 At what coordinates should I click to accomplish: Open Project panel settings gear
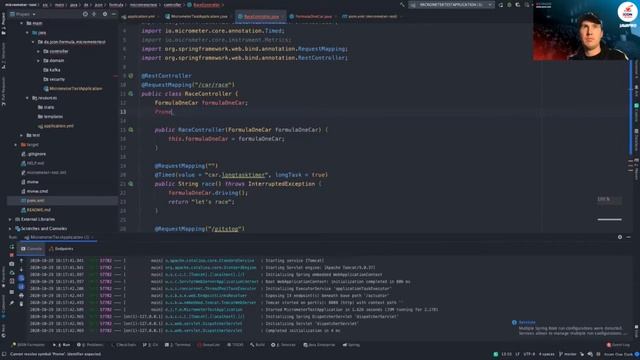click(x=105, y=14)
